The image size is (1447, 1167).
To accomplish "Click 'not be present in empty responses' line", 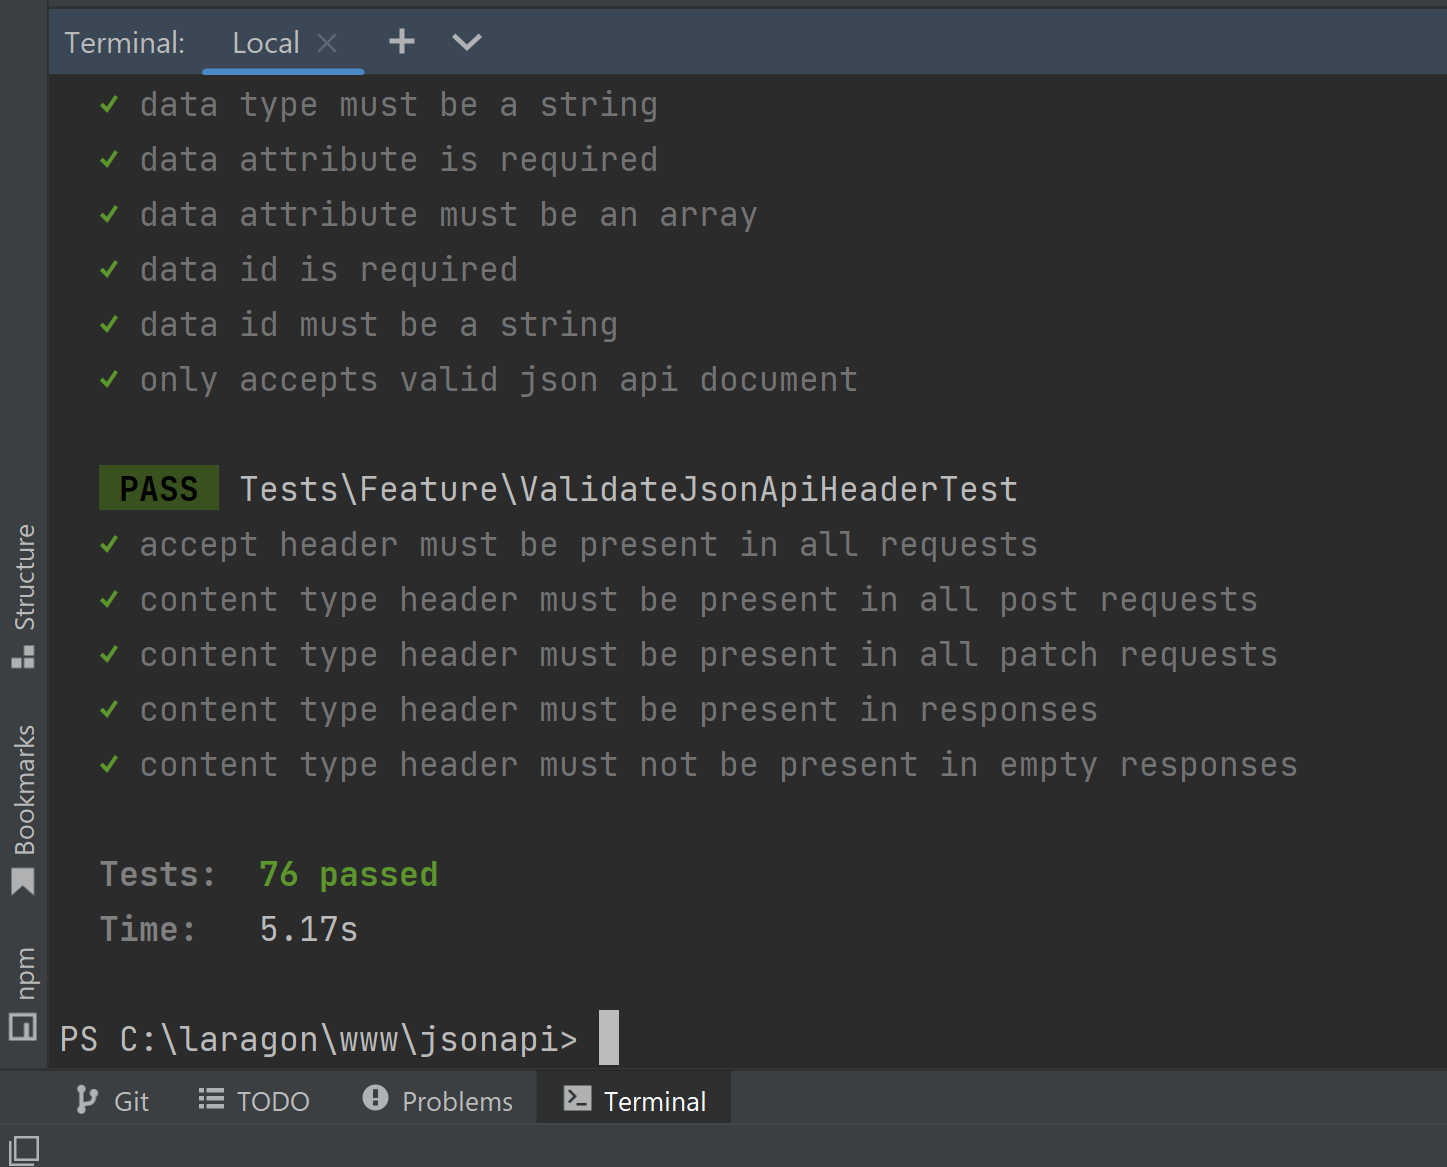I will coord(718,765).
